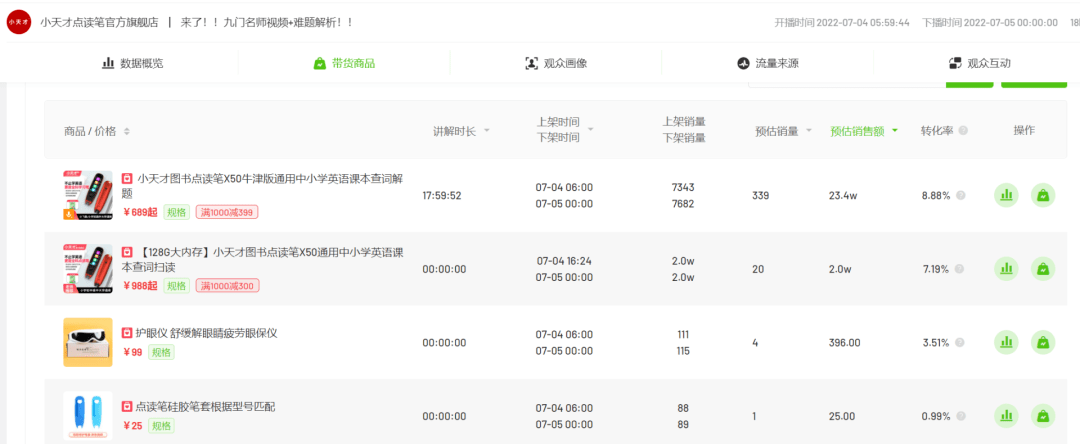Open 小天才图书点读笔X50牛津版 product title
Screen dimensions: 1080x444
[262, 186]
